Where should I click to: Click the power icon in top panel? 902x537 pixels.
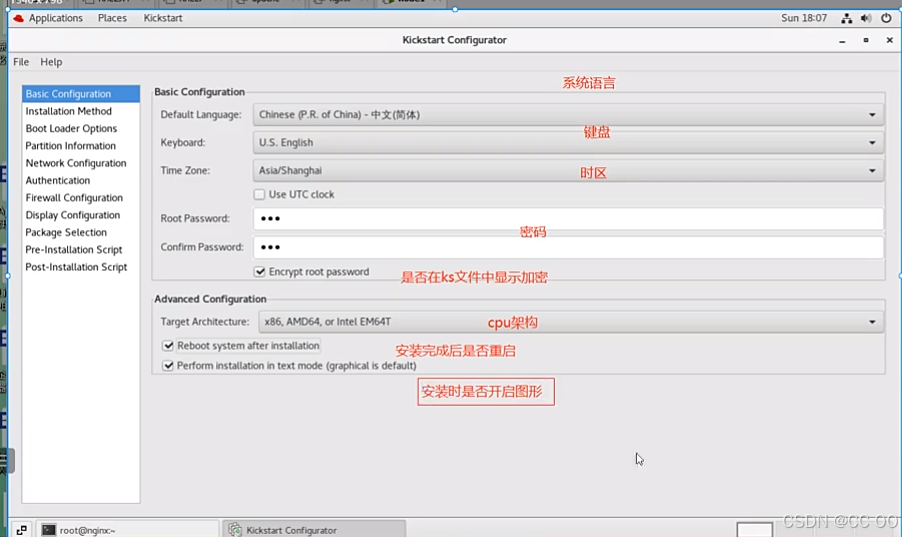(886, 18)
